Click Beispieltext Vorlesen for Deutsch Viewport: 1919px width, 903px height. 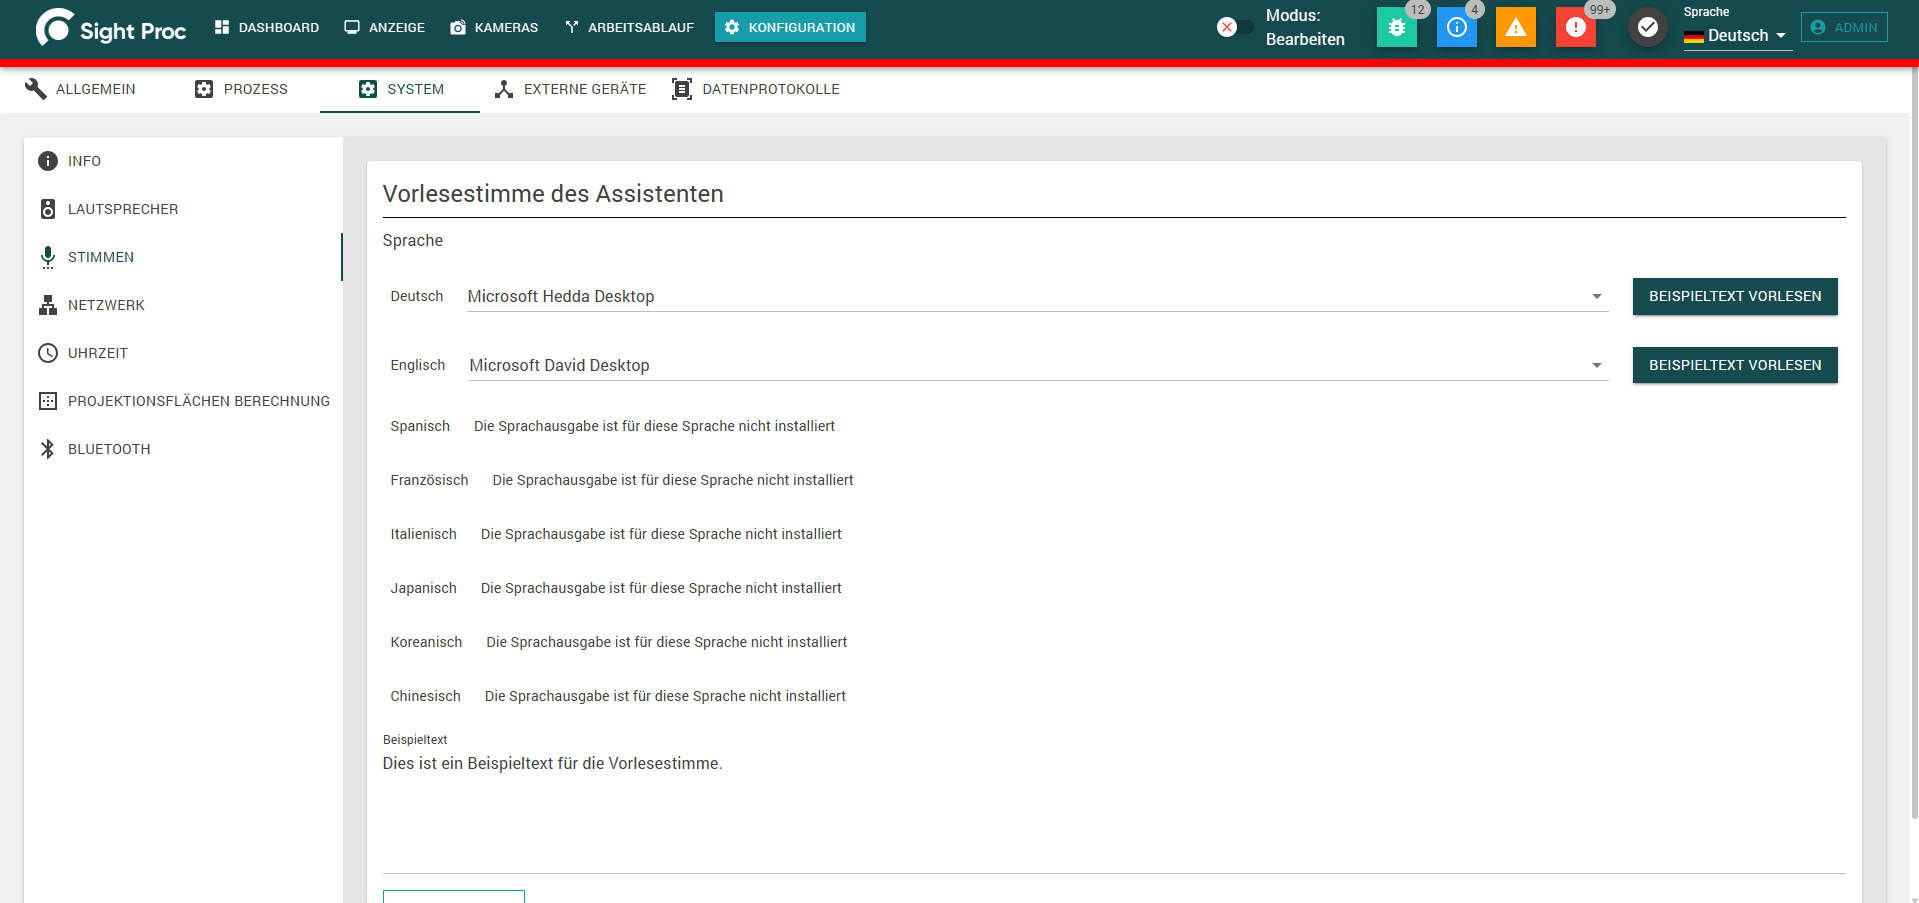point(1735,296)
